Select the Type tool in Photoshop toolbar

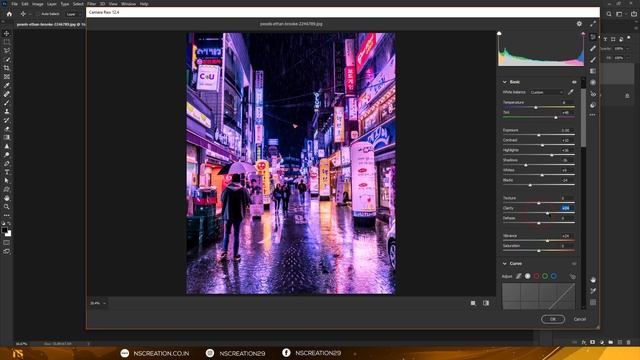point(7,172)
